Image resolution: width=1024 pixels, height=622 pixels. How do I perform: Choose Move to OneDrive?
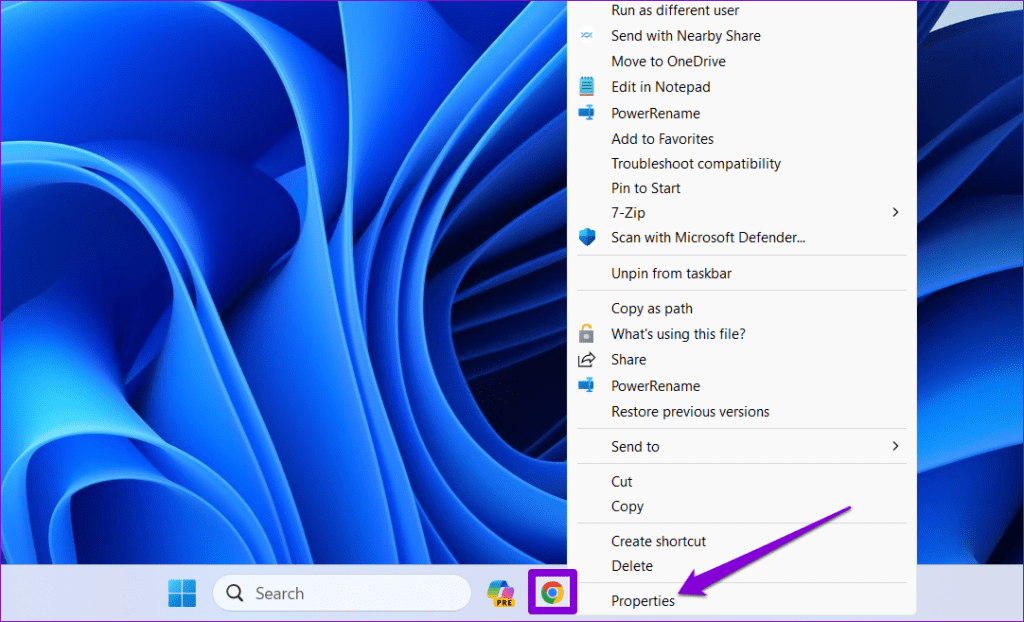tap(668, 61)
